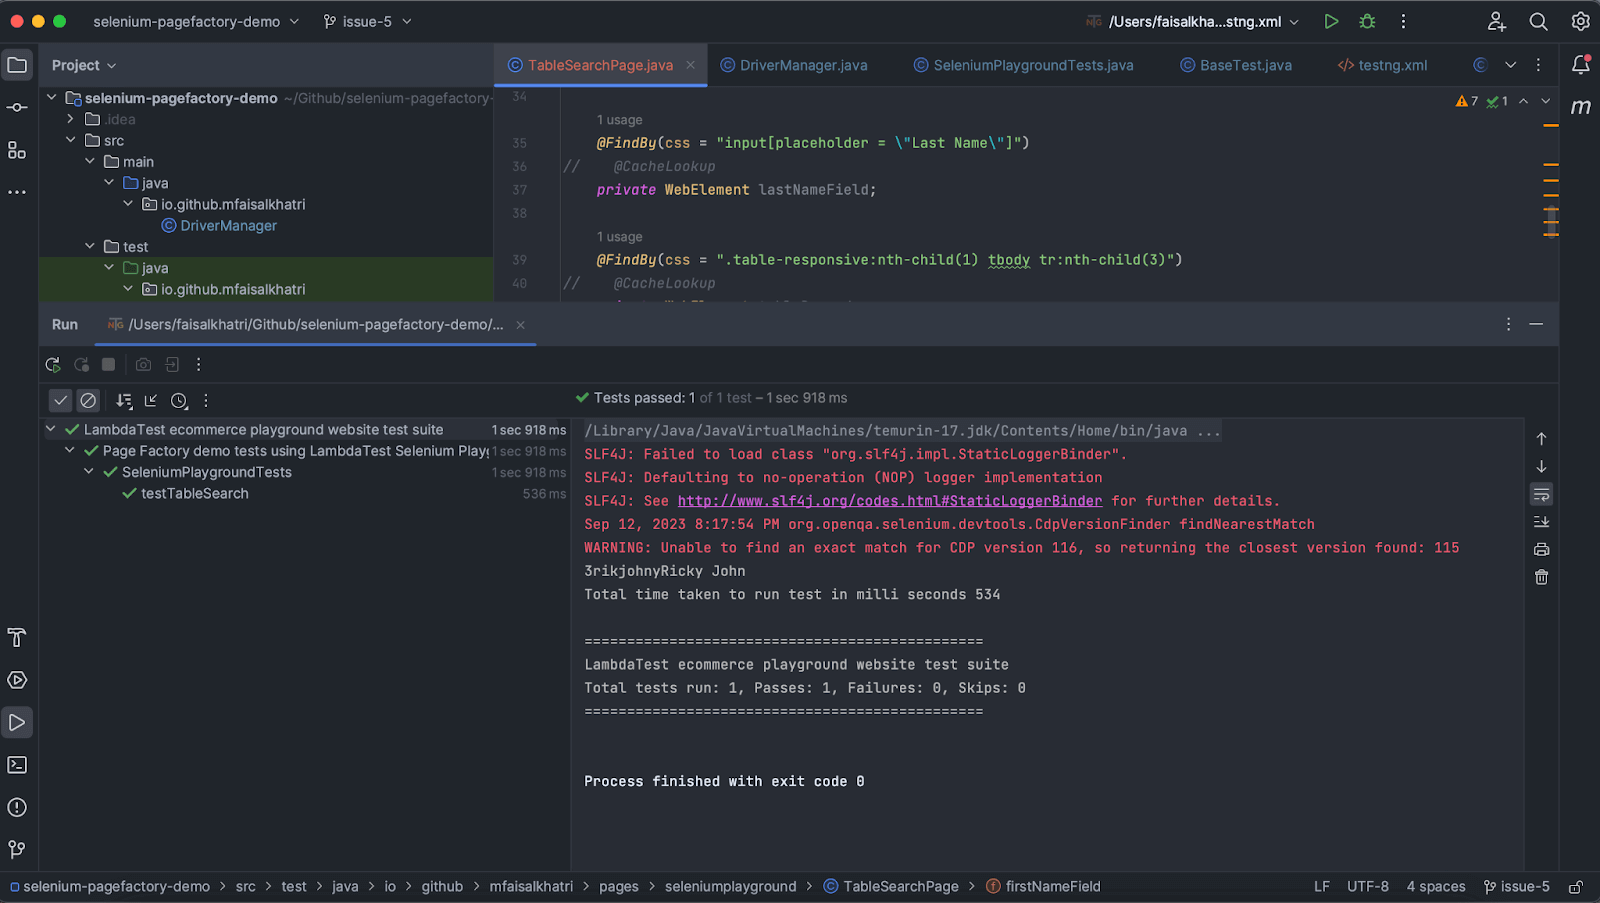The width and height of the screenshot is (1600, 903).
Task: Open the Problems tool window icon
Action: (x=17, y=807)
